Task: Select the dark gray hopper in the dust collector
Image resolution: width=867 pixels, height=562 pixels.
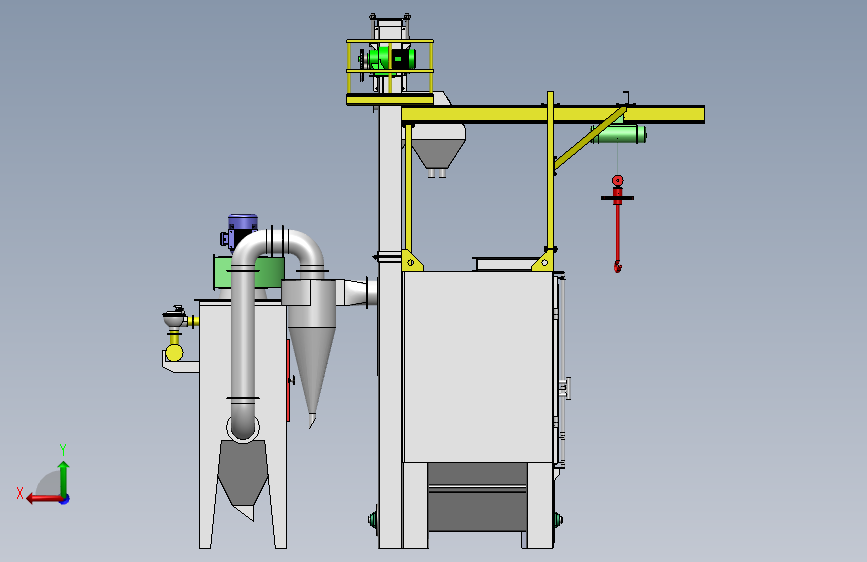Action: pos(243,473)
